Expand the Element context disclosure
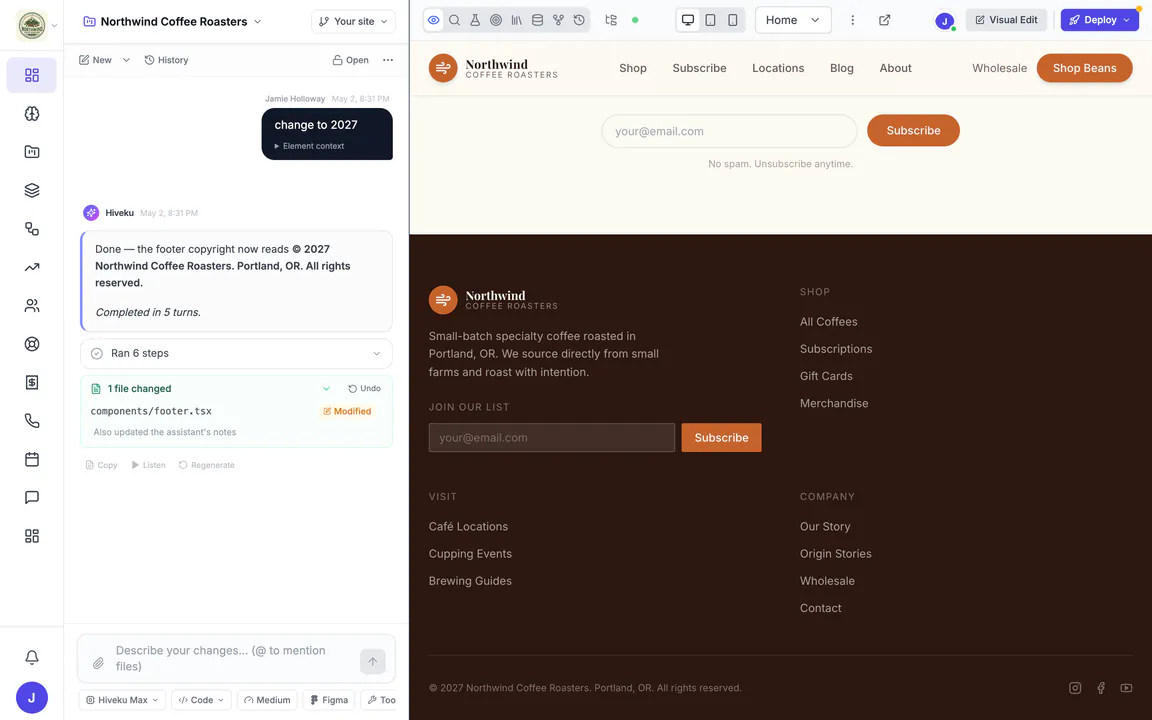The image size is (1152, 720). click(309, 146)
